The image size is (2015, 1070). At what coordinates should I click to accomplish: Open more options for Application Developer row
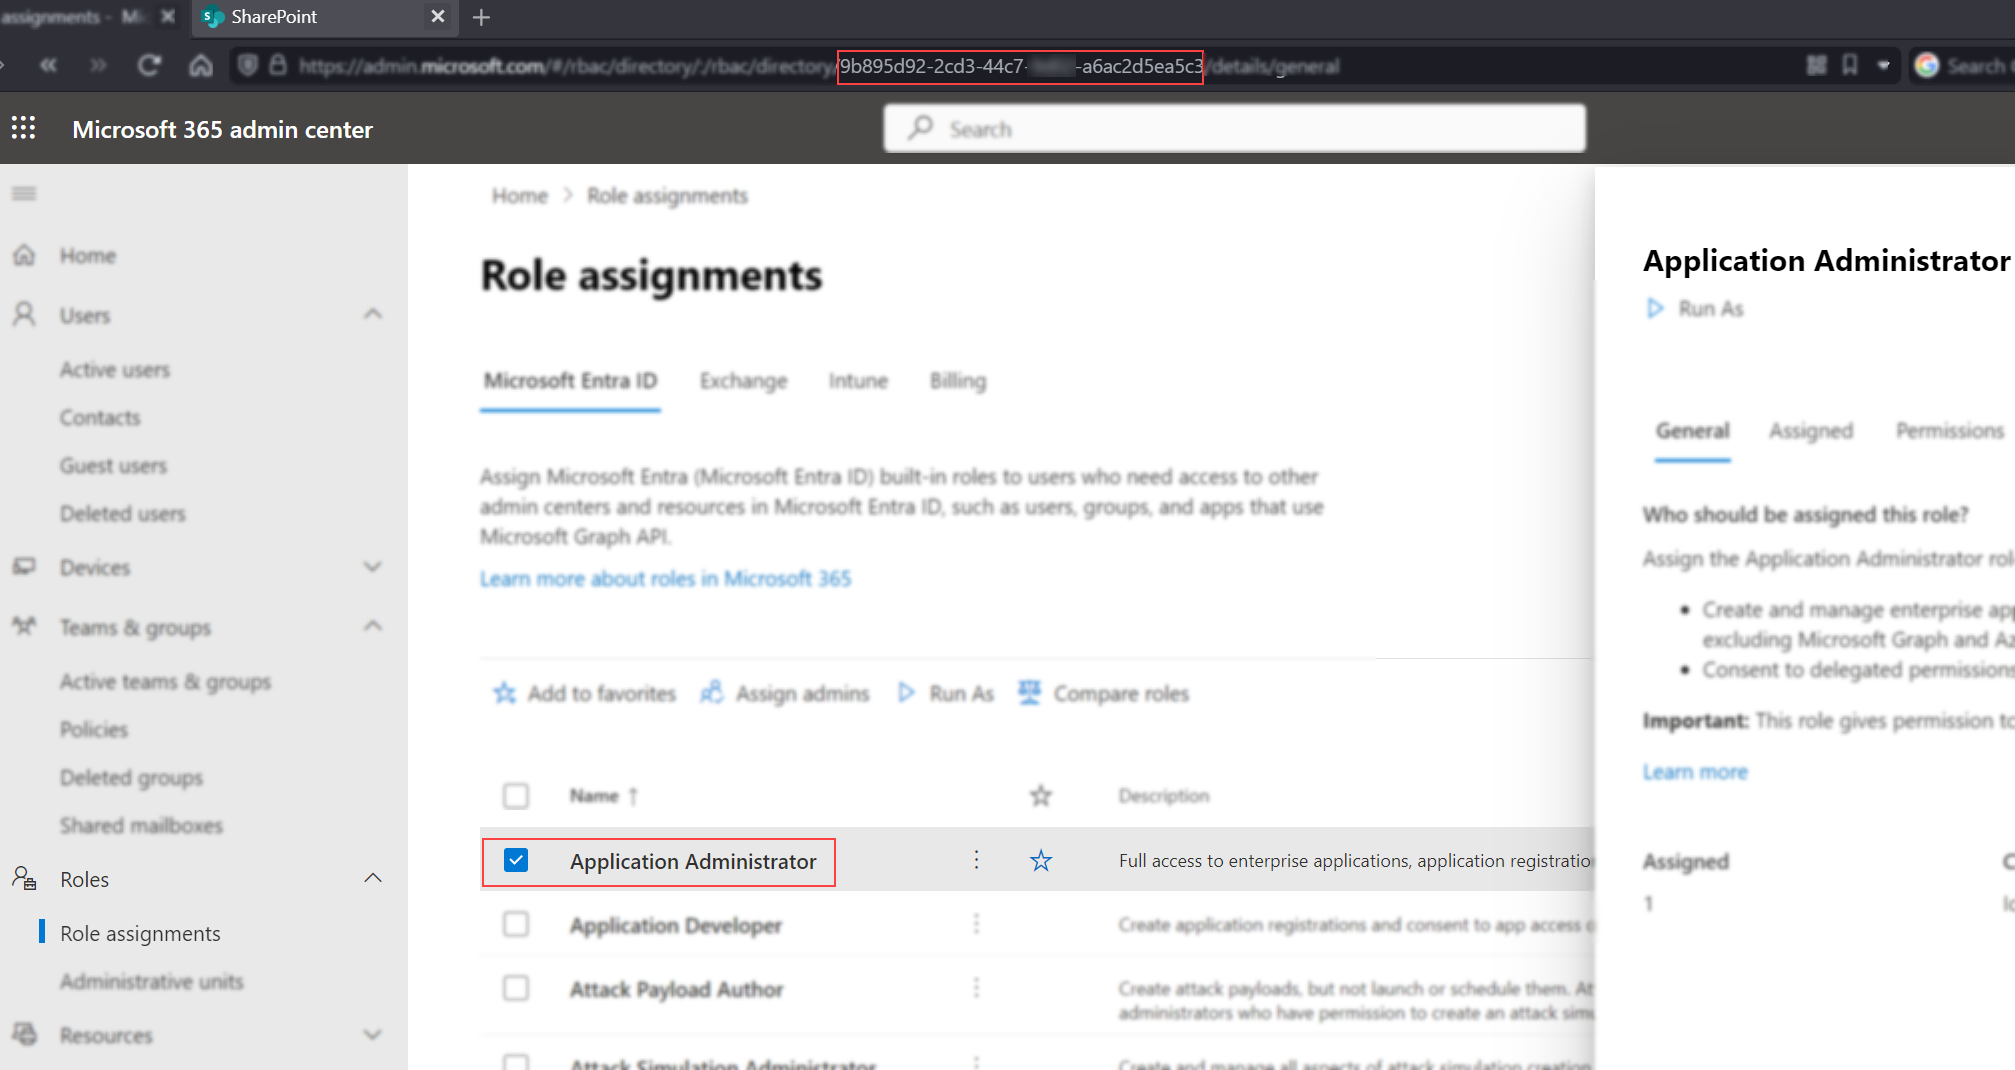976,924
